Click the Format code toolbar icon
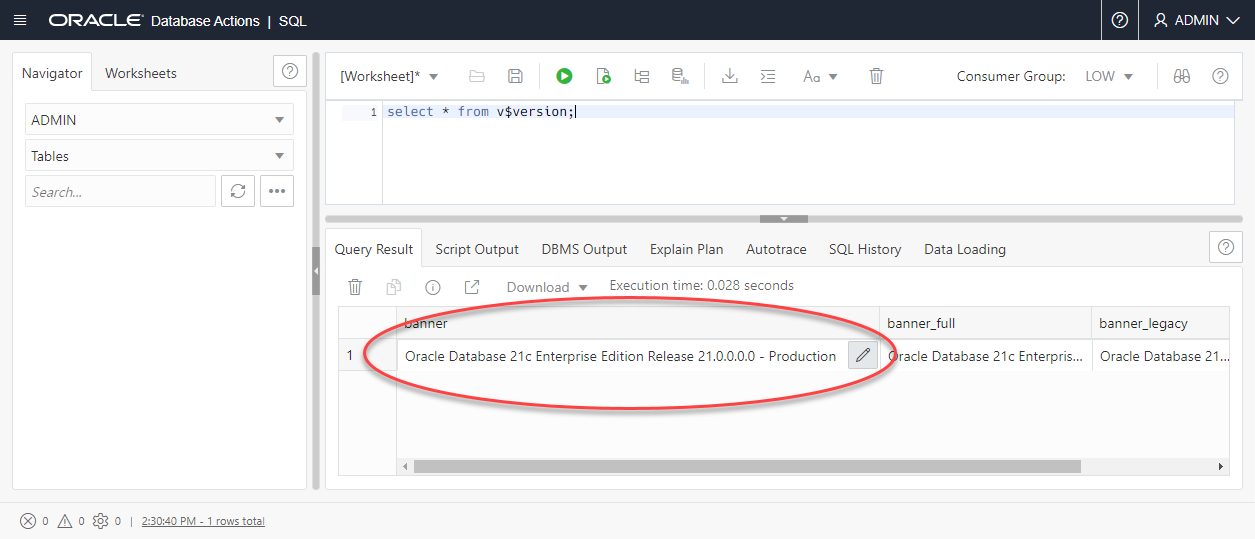The height and width of the screenshot is (539, 1255). [x=768, y=76]
